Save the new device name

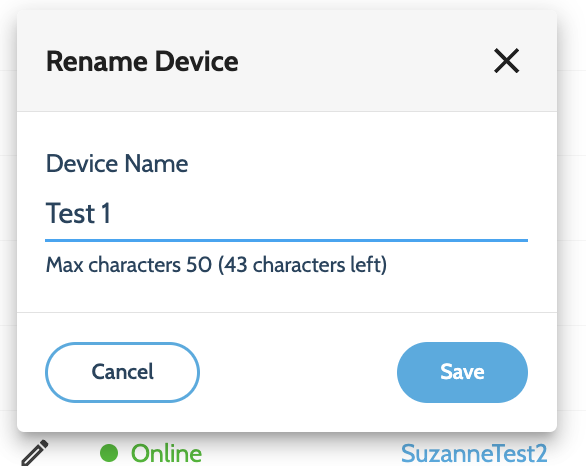click(x=462, y=372)
